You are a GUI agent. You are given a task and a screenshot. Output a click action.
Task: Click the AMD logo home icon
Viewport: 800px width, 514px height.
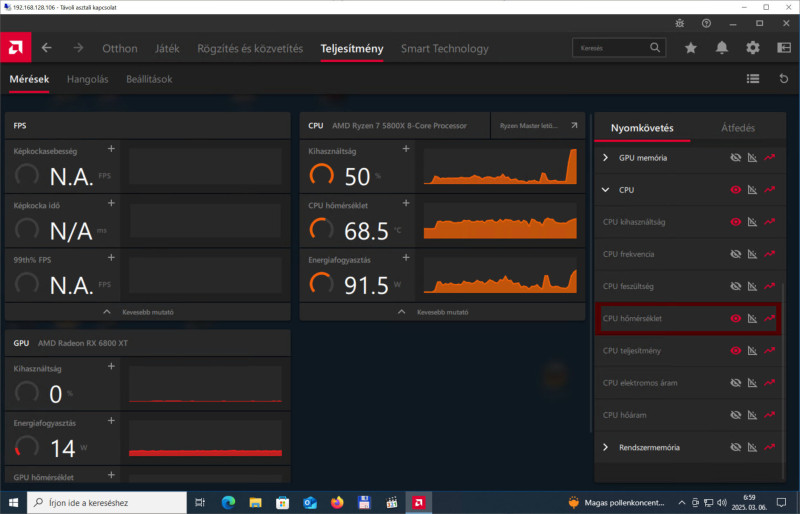pos(15,47)
